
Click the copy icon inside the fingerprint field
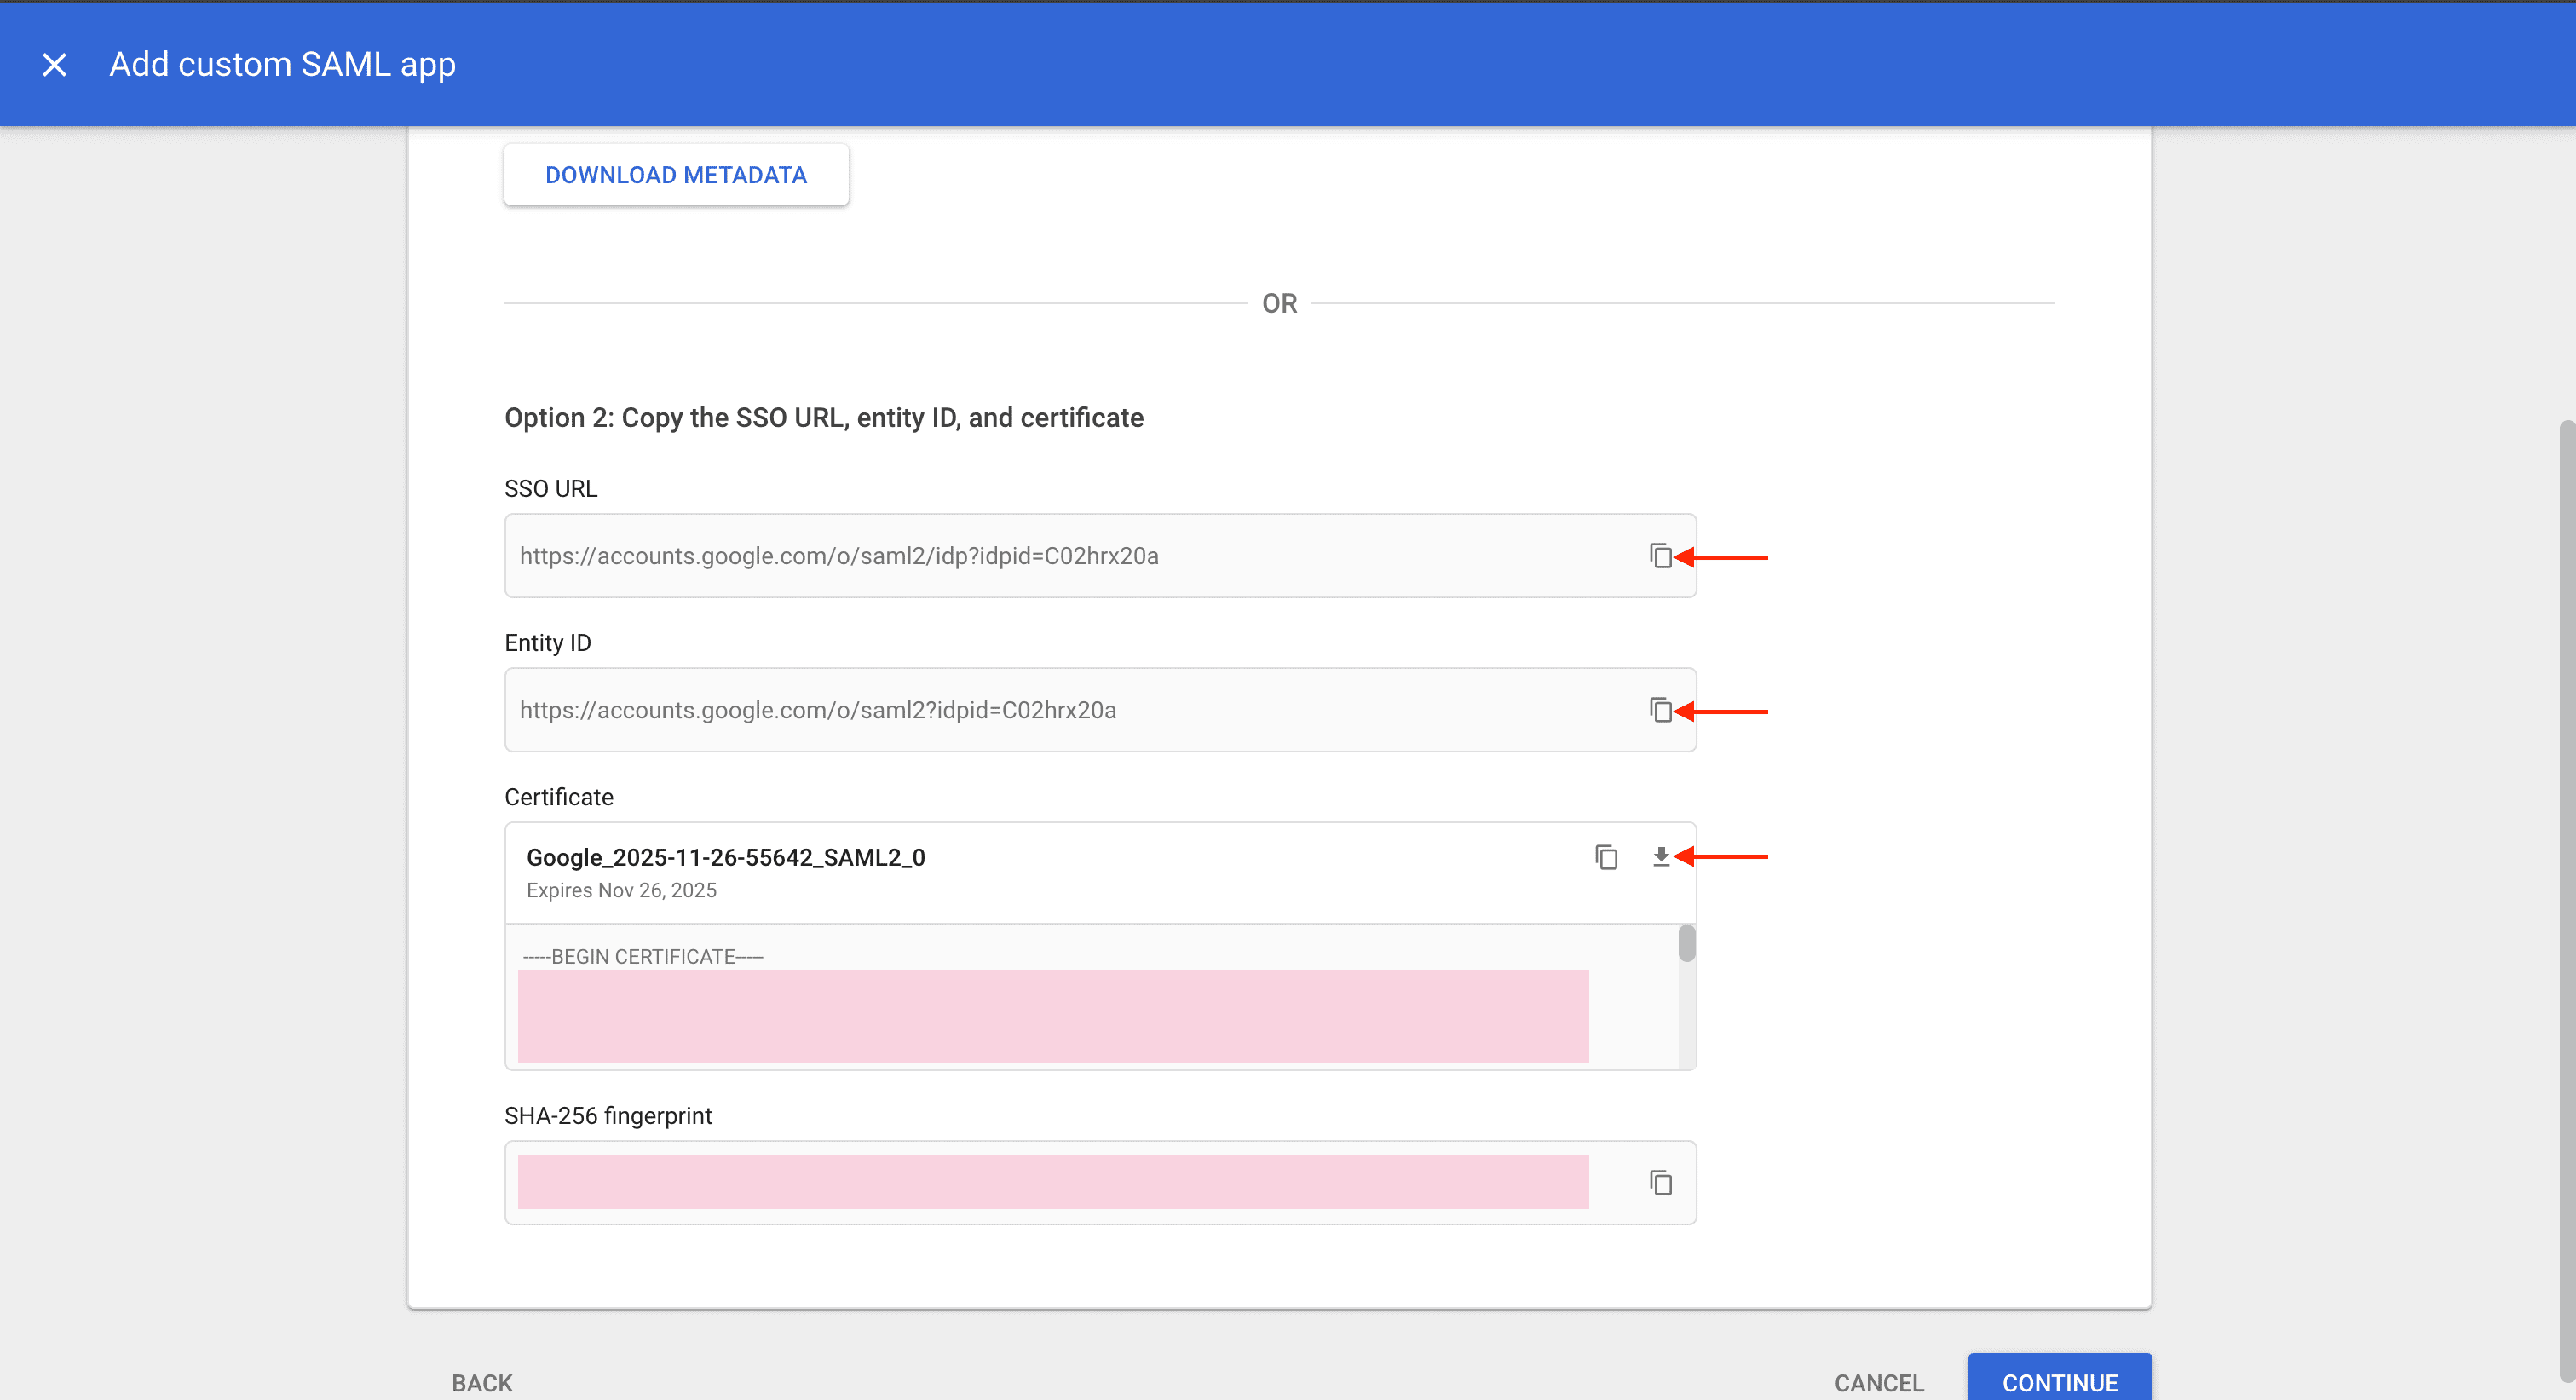[x=1660, y=1182]
